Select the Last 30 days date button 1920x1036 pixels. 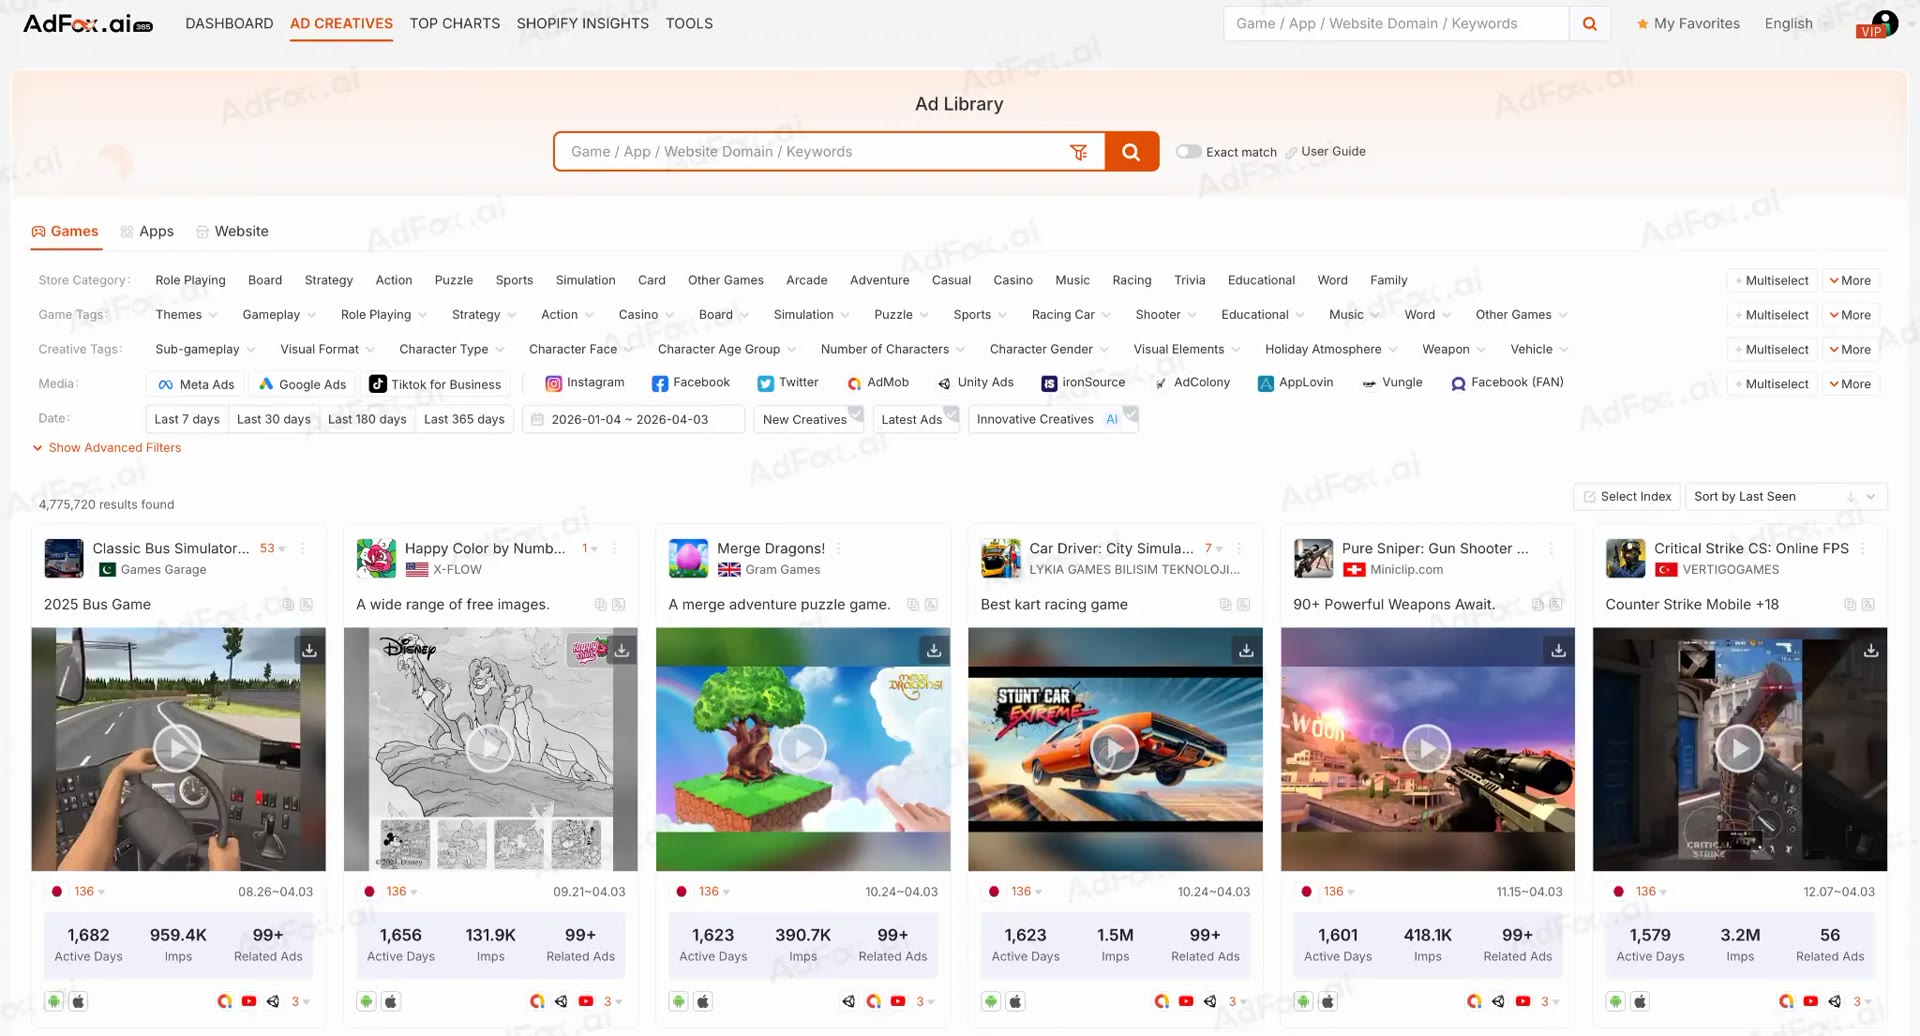coord(273,419)
